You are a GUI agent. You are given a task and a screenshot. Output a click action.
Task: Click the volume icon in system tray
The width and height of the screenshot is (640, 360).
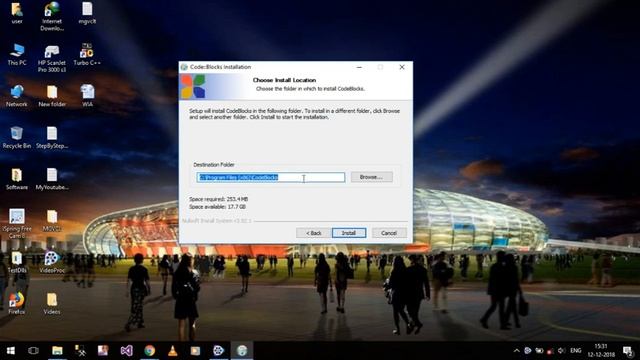pos(562,351)
